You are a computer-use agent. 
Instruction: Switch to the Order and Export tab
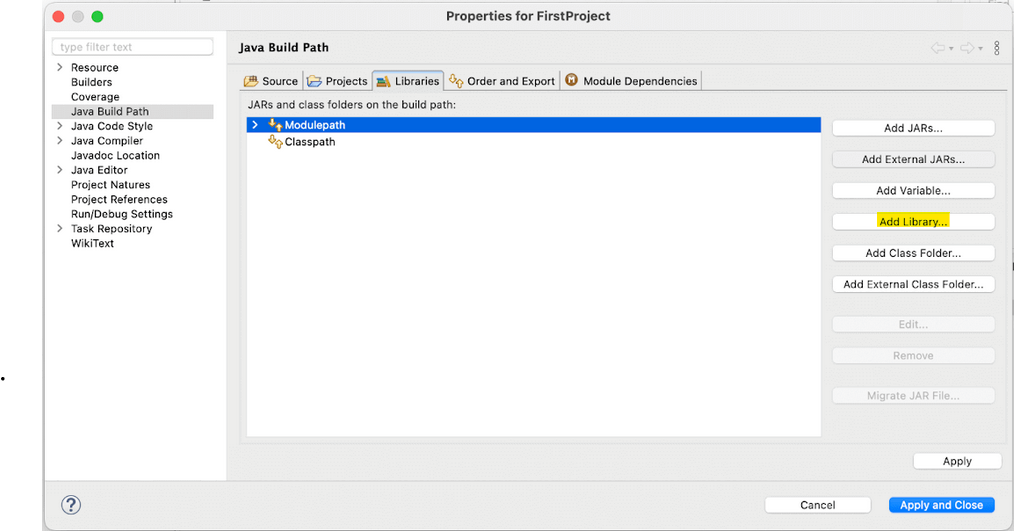[x=502, y=81]
